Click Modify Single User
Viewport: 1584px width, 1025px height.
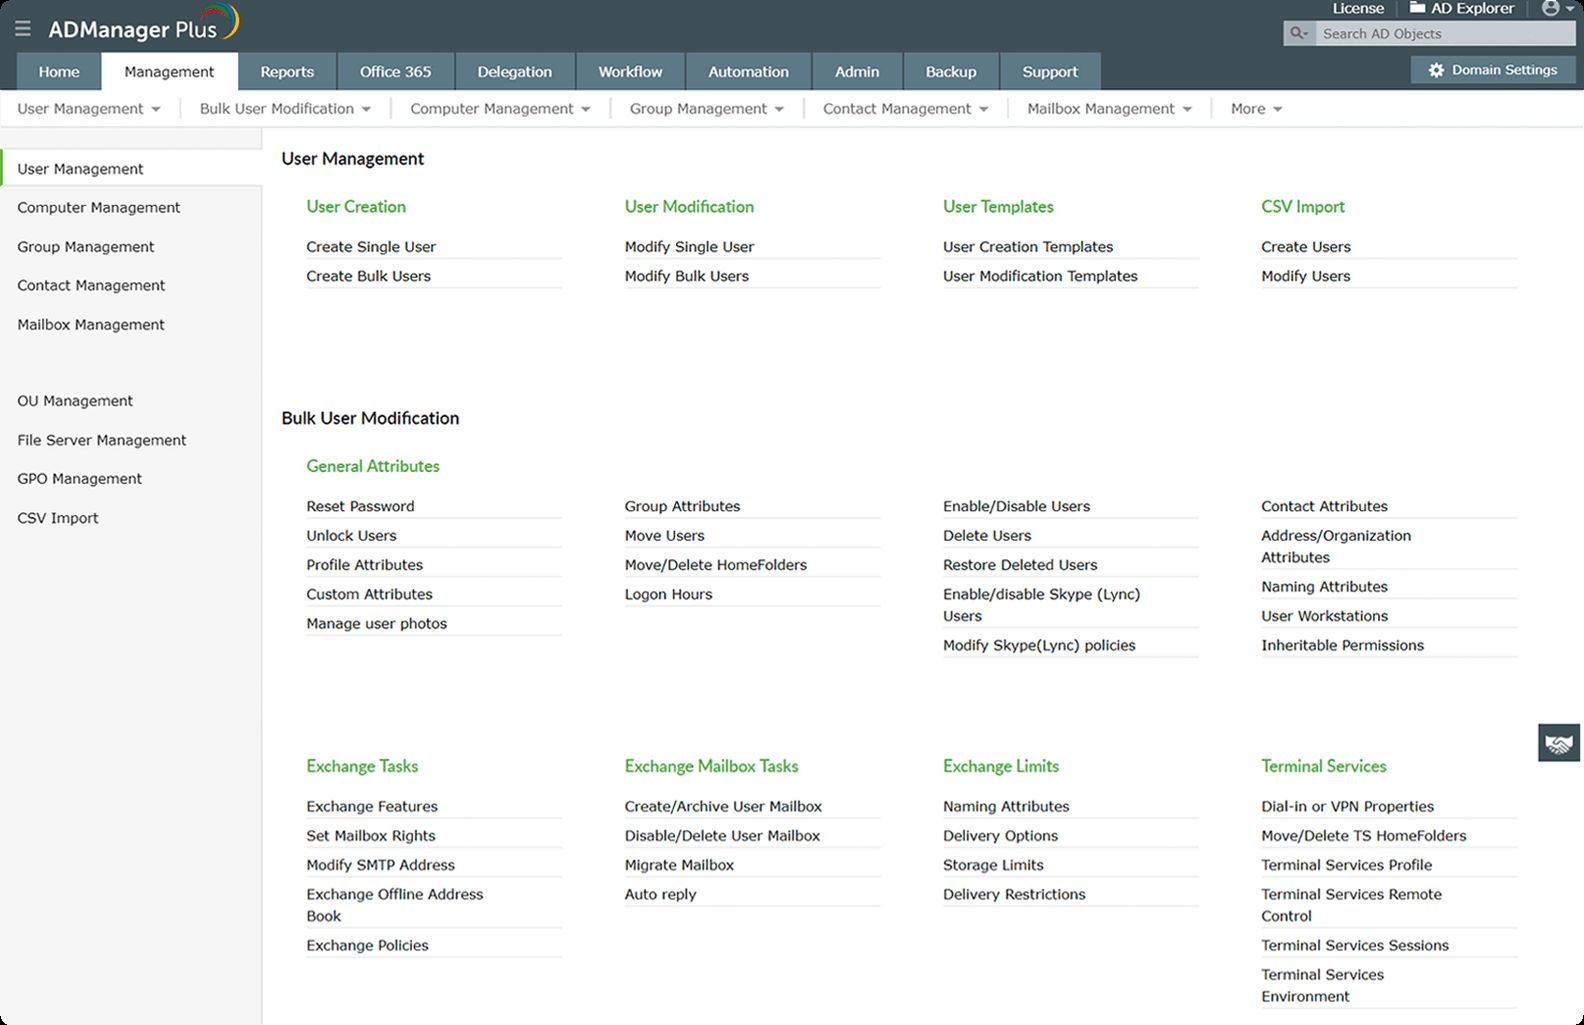point(689,247)
